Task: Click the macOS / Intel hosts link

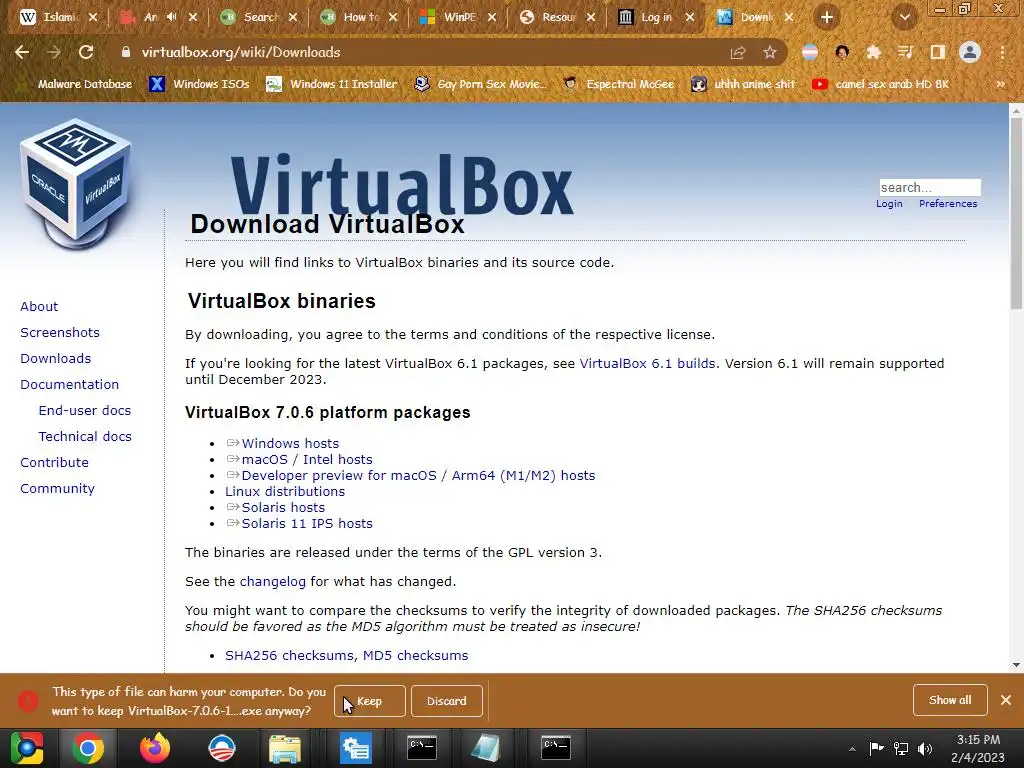Action: tap(307, 459)
